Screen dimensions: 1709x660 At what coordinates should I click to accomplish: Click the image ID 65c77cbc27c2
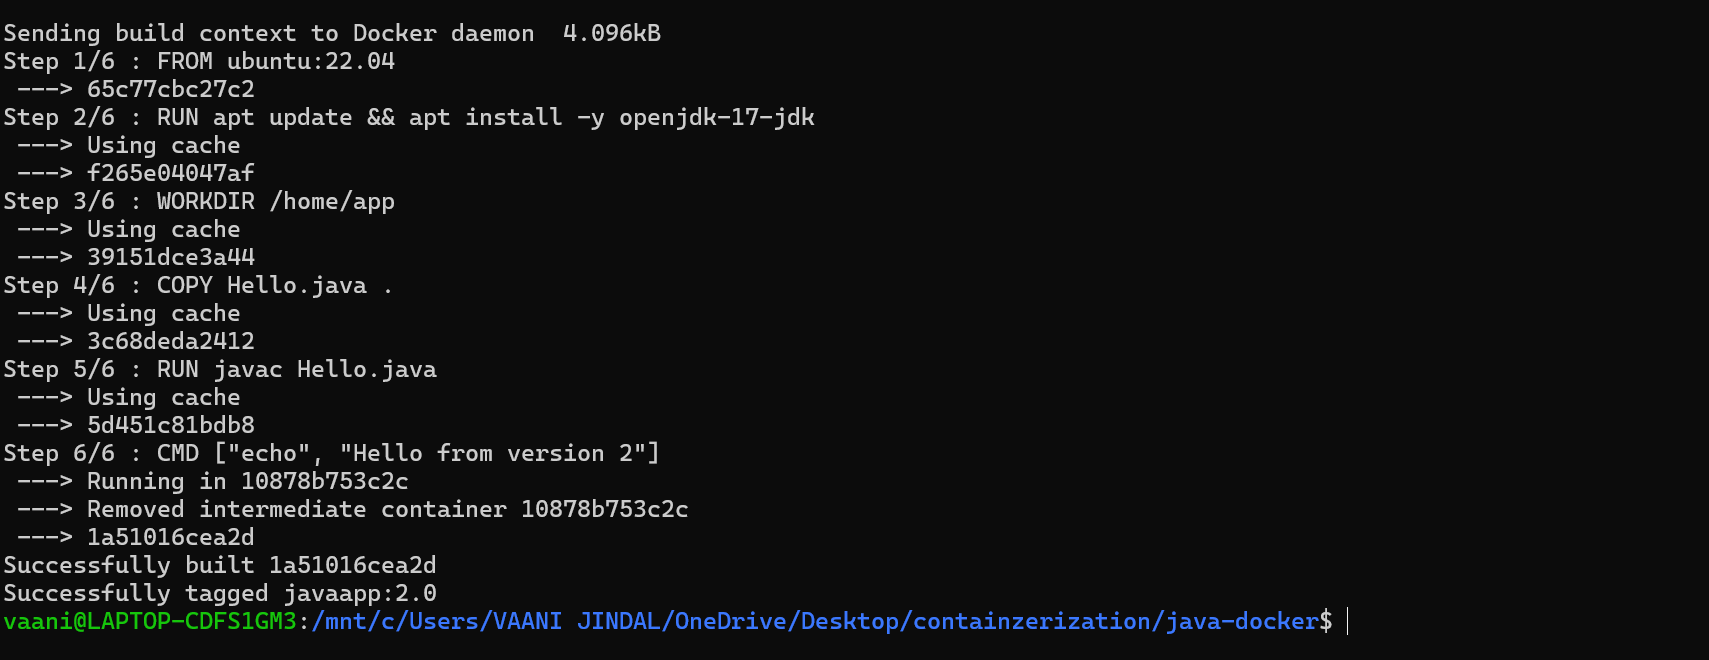(x=170, y=89)
